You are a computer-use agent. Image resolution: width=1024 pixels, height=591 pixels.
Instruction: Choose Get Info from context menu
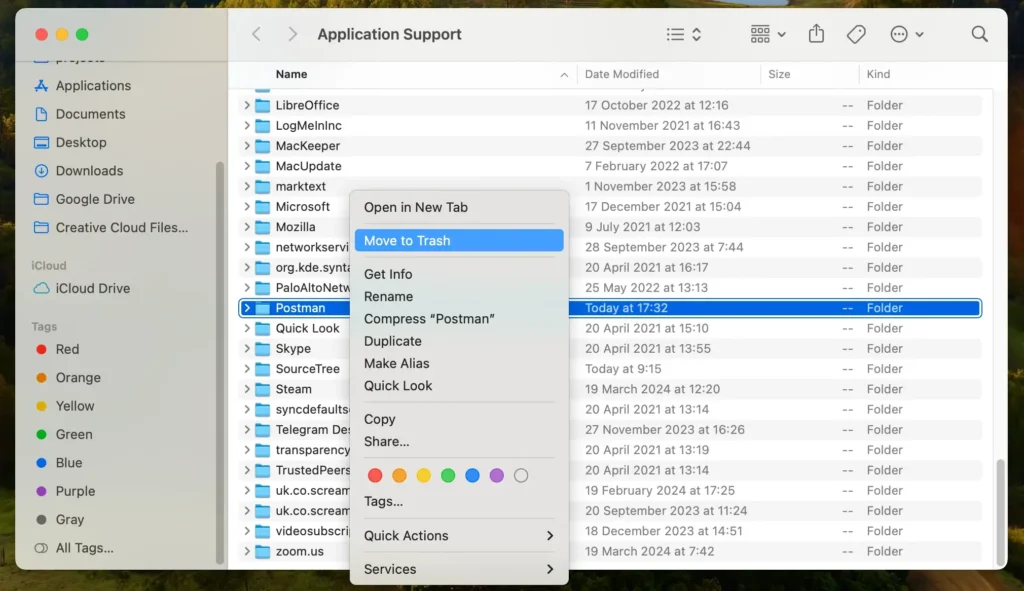[x=459, y=274]
